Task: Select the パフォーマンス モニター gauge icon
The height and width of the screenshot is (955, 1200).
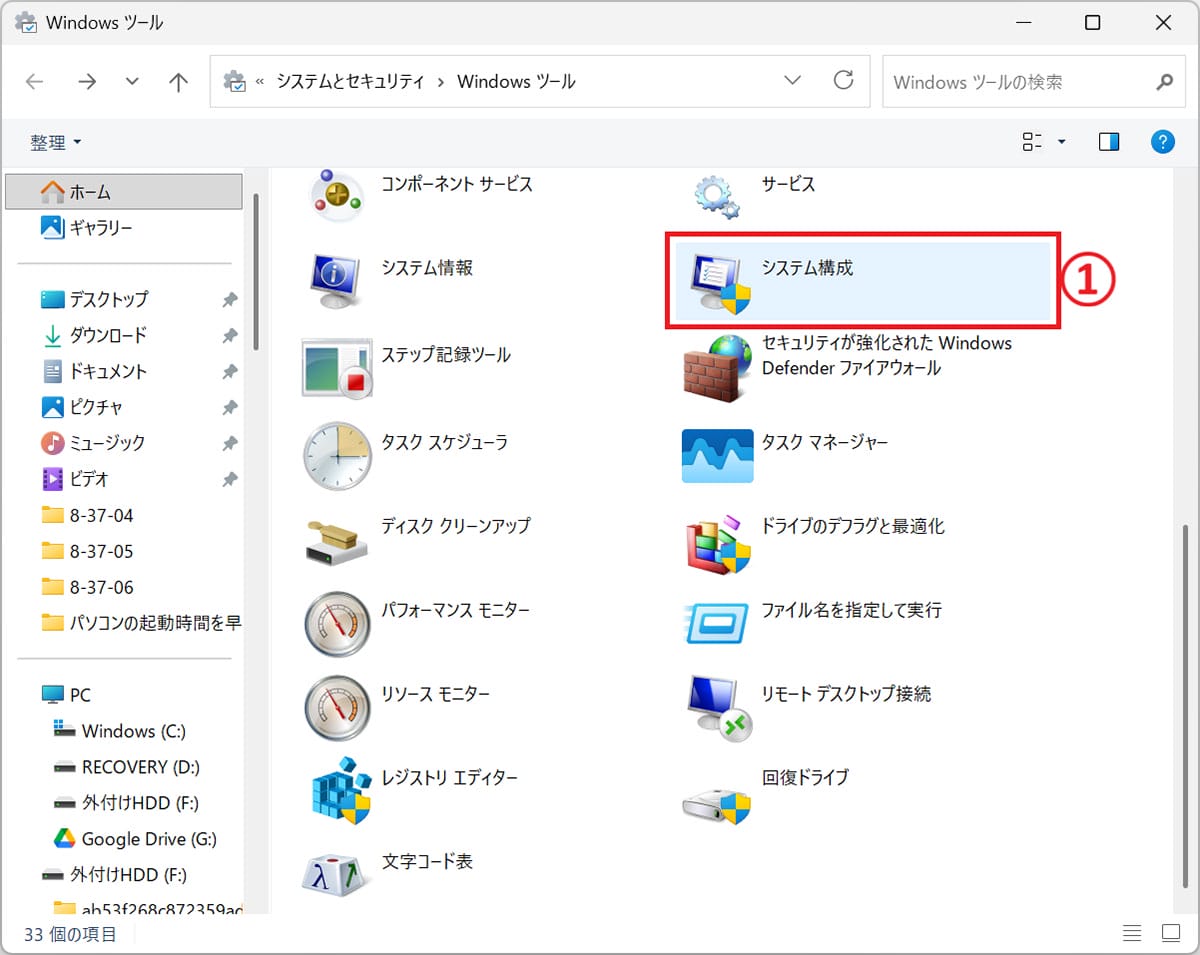Action: pos(337,624)
